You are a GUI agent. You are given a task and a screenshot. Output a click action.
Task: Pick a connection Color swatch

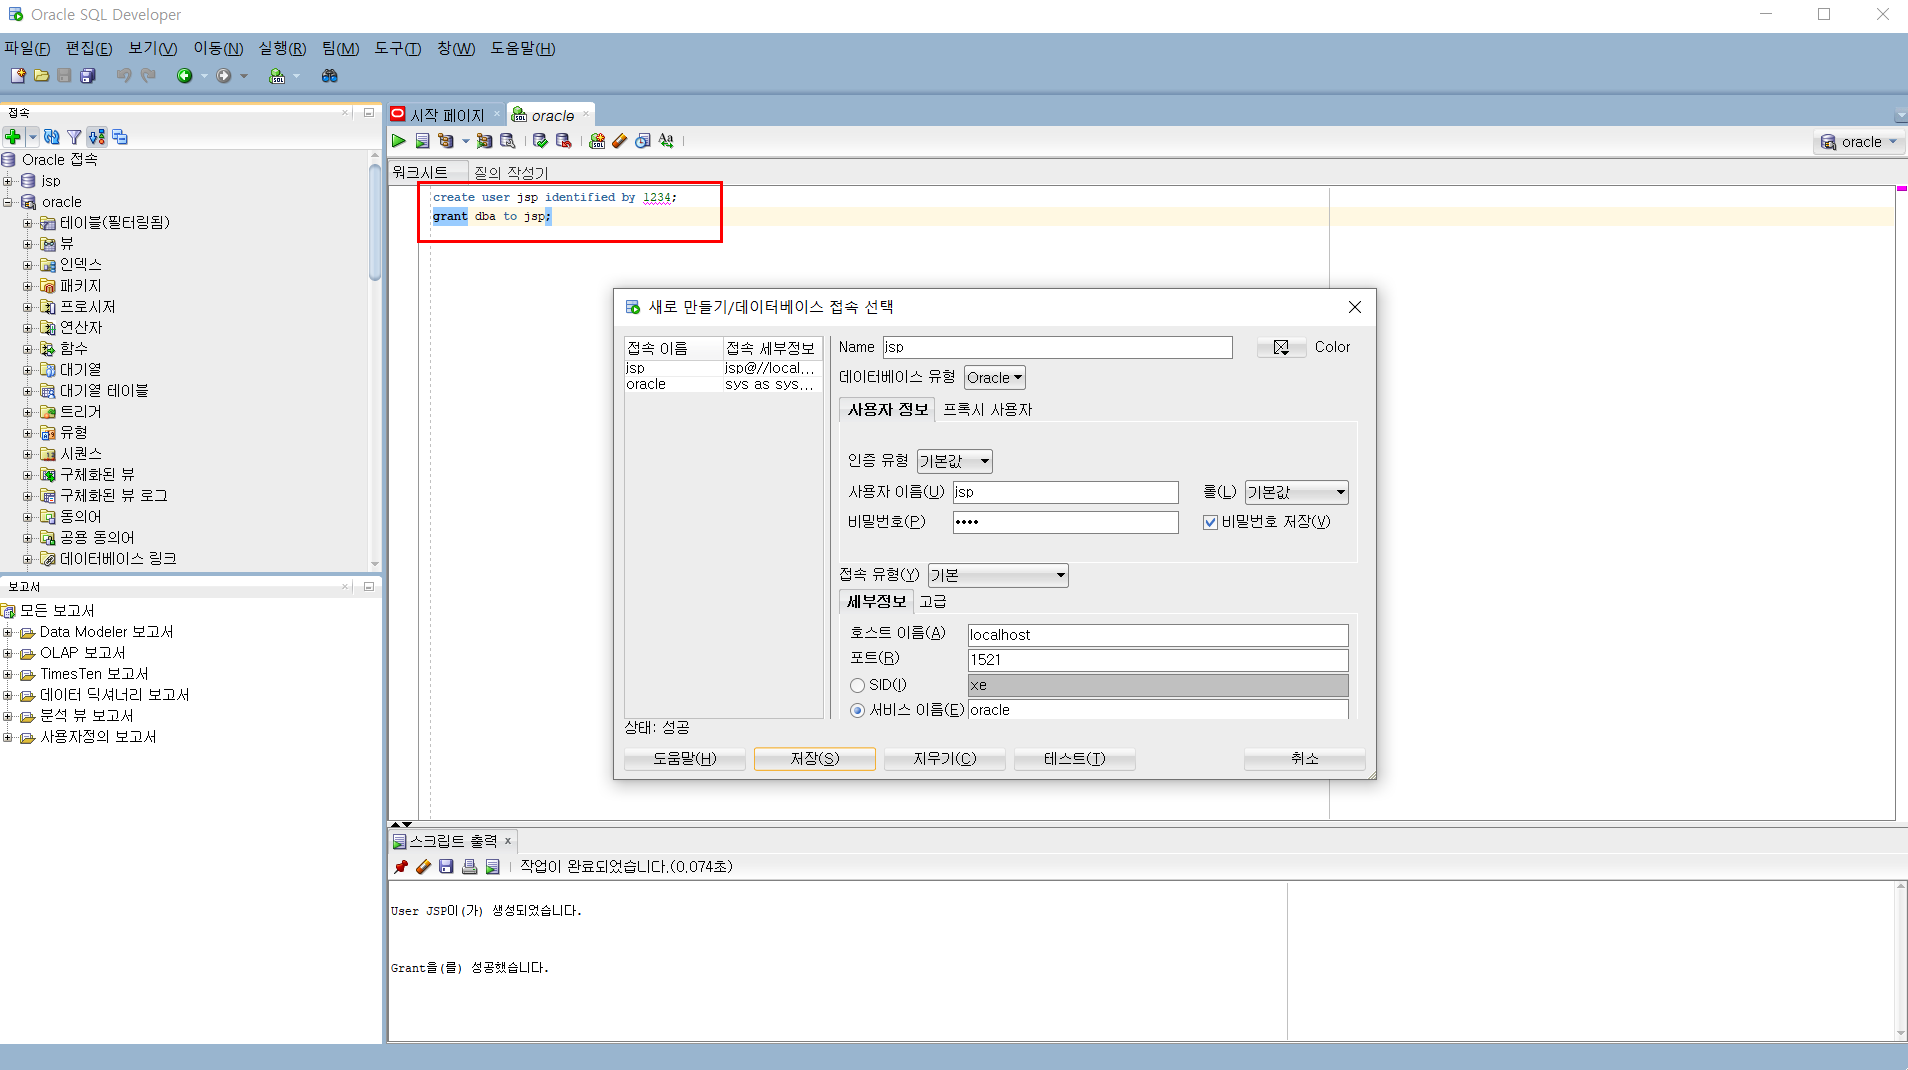point(1281,347)
